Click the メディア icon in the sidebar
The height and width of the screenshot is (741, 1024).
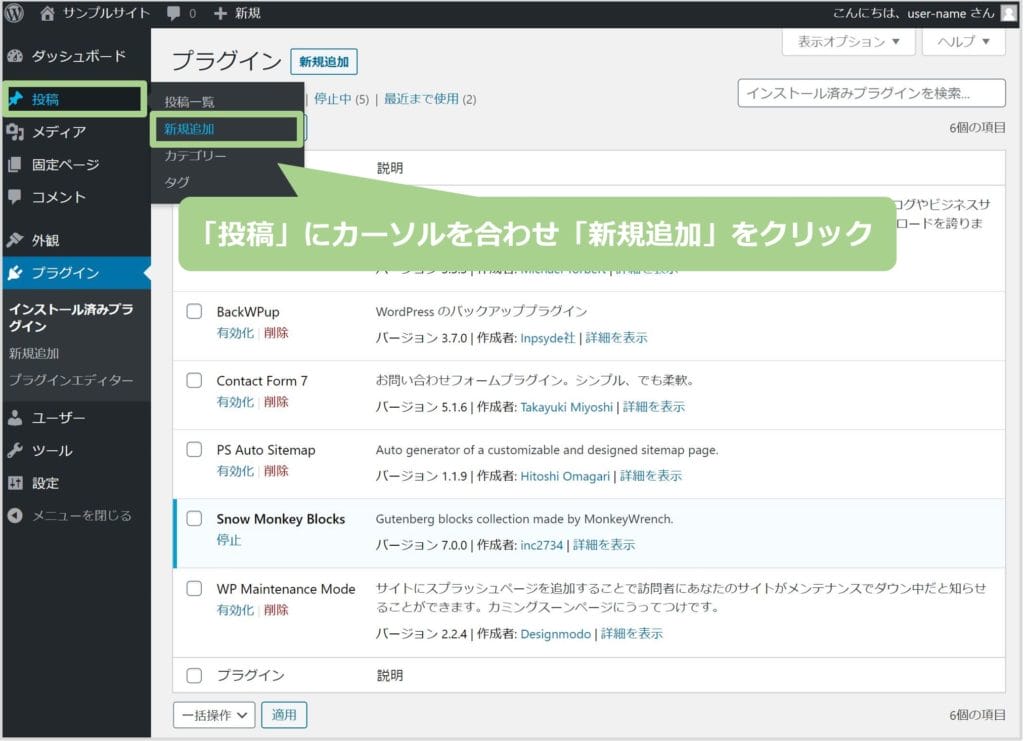15,132
